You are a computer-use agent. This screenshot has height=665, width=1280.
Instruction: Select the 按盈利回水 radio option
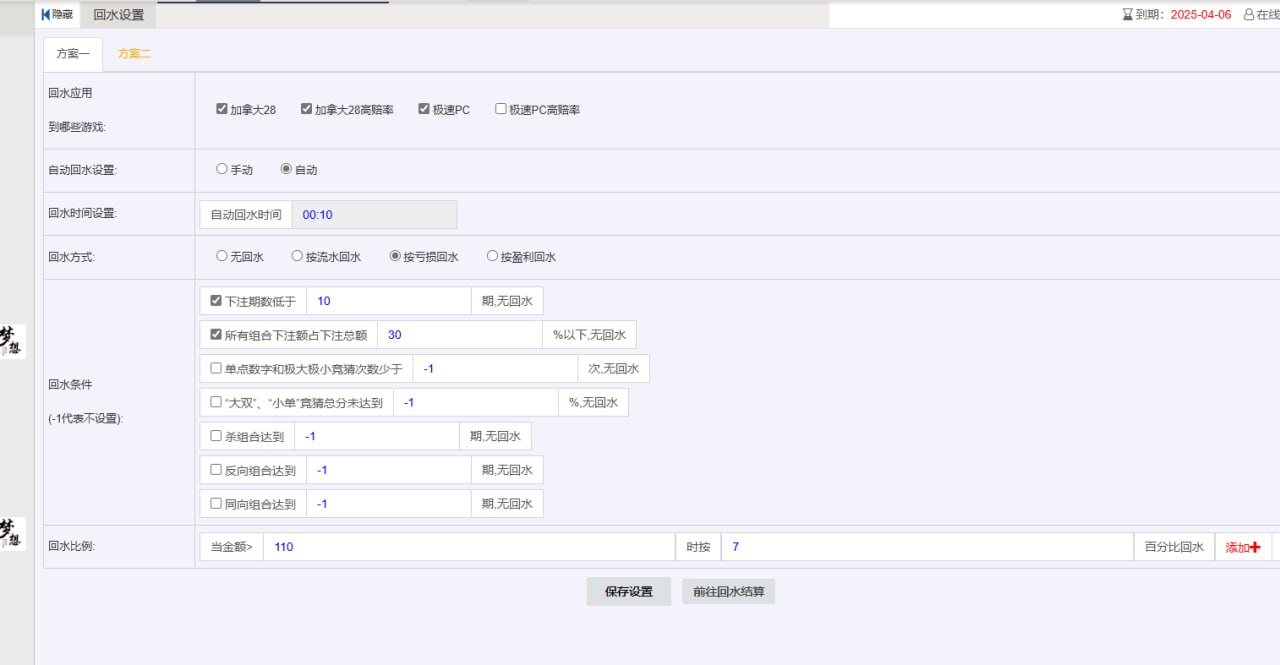click(492, 256)
